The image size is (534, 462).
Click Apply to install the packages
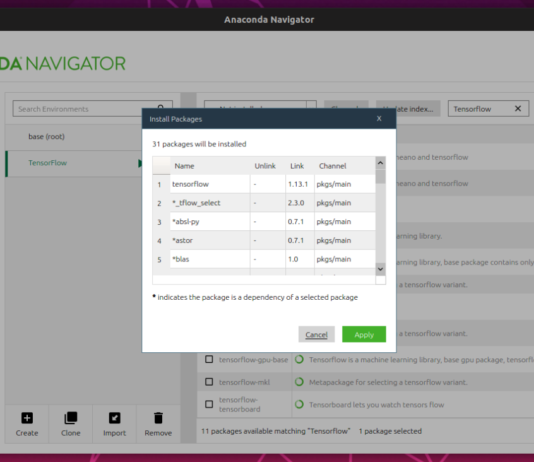pos(364,334)
